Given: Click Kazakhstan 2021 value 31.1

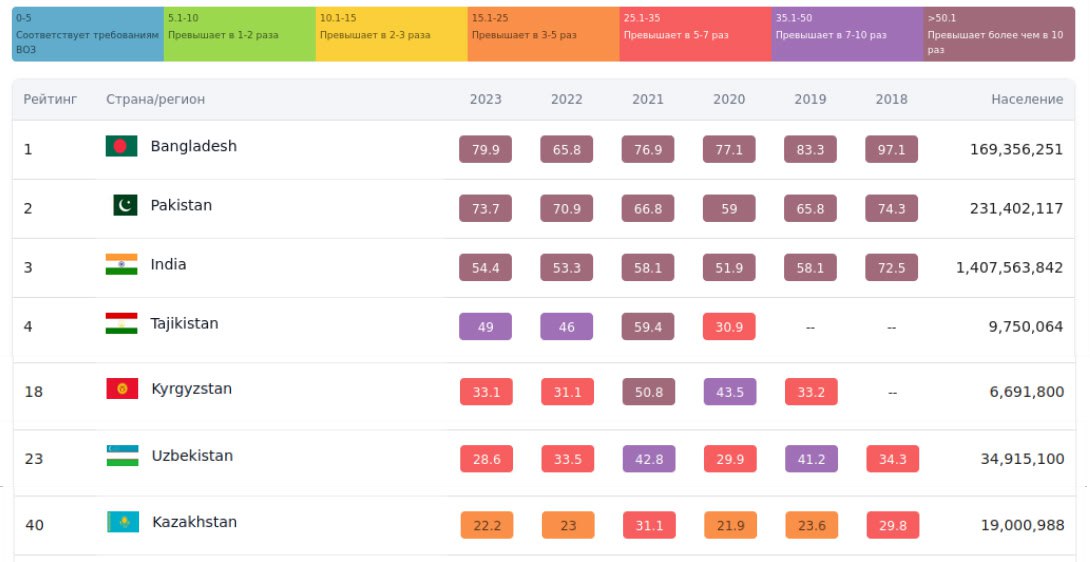Looking at the screenshot, I should coord(649,525).
